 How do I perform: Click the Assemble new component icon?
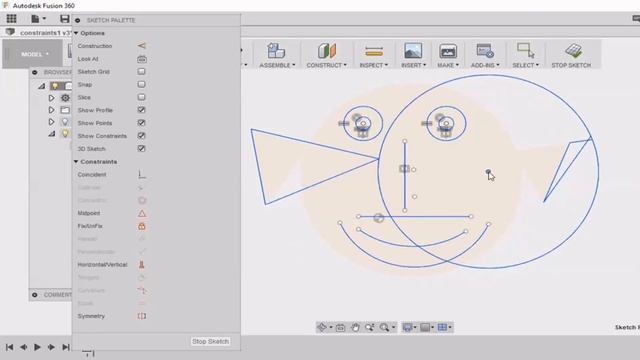tap(276, 51)
